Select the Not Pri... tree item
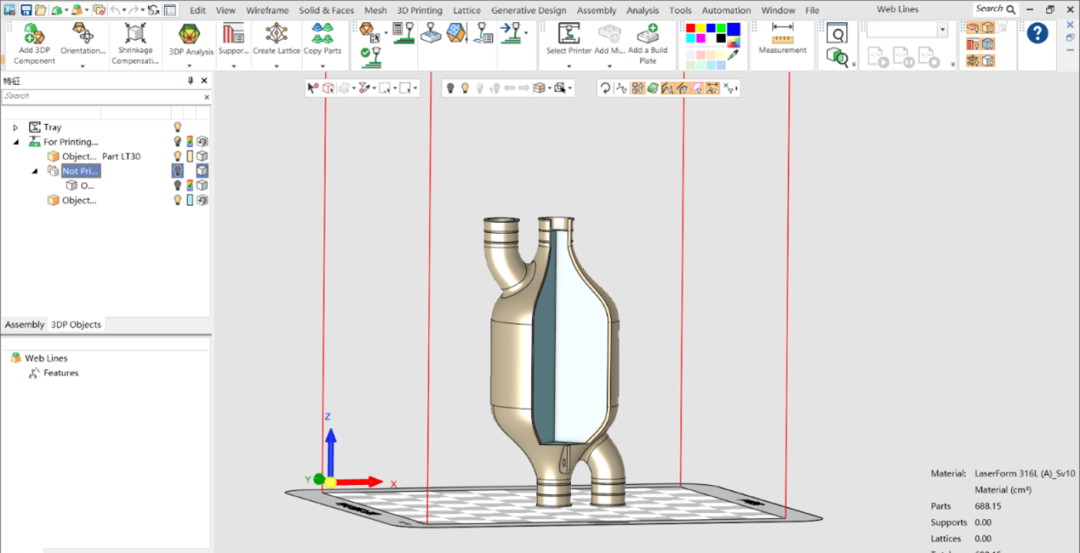The width and height of the screenshot is (1080, 553). click(81, 171)
